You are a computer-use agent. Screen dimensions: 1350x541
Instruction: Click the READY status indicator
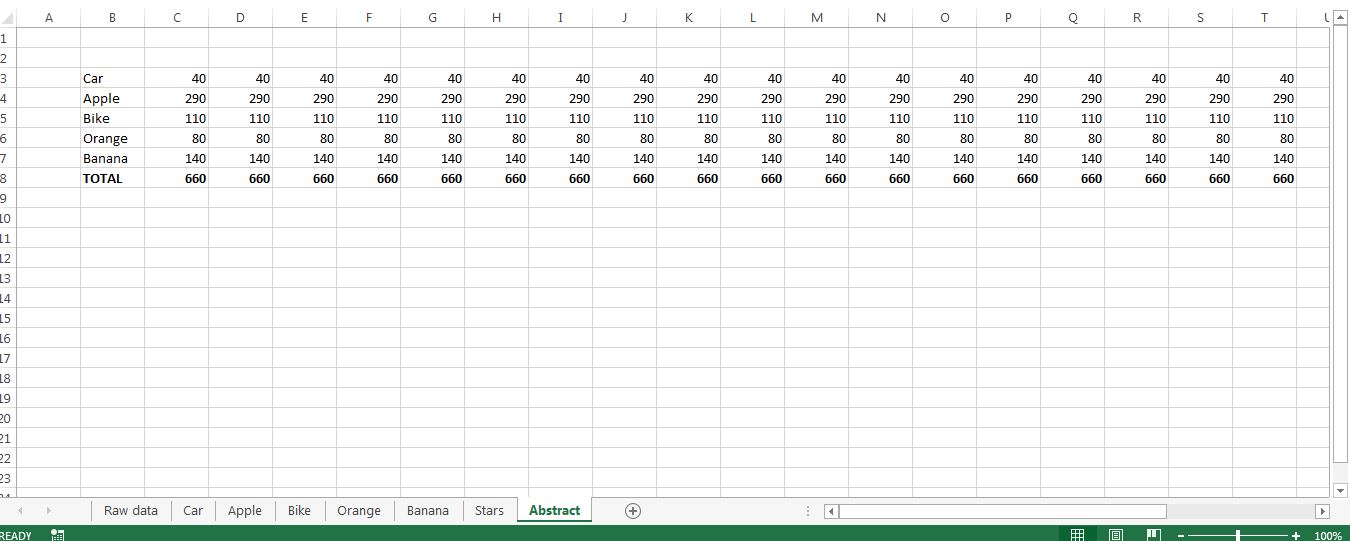click(16, 536)
